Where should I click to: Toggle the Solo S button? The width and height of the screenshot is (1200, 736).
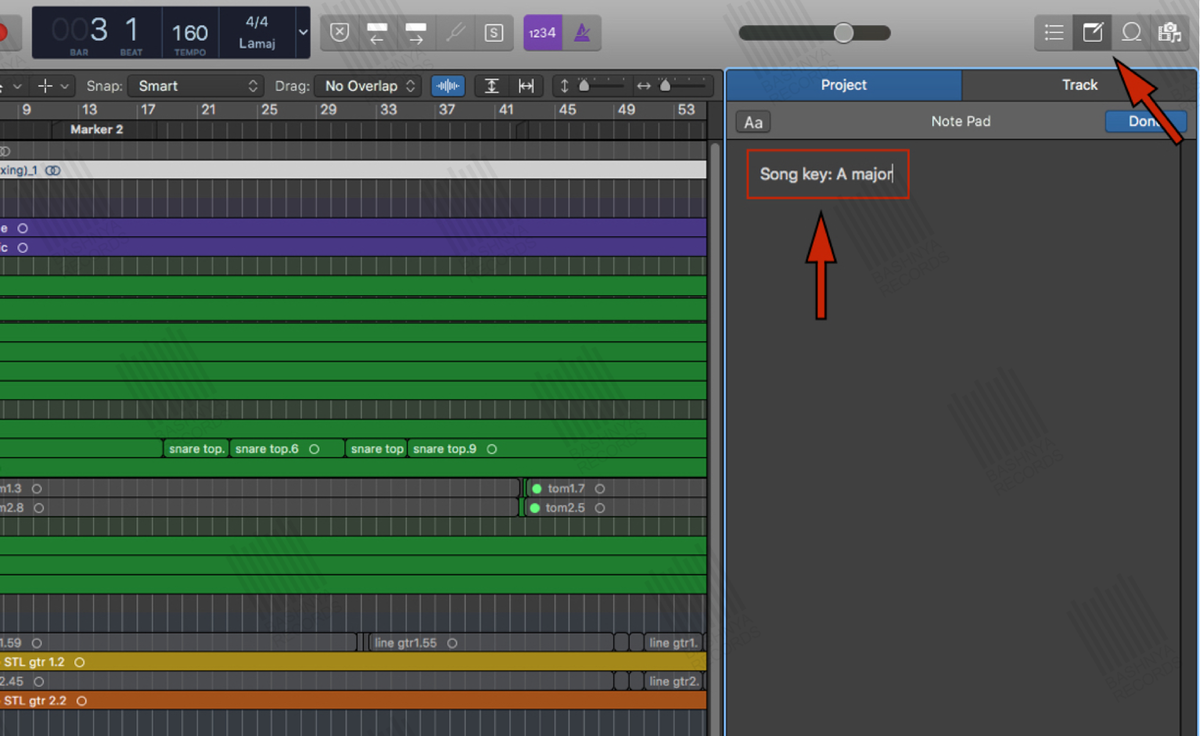click(493, 33)
